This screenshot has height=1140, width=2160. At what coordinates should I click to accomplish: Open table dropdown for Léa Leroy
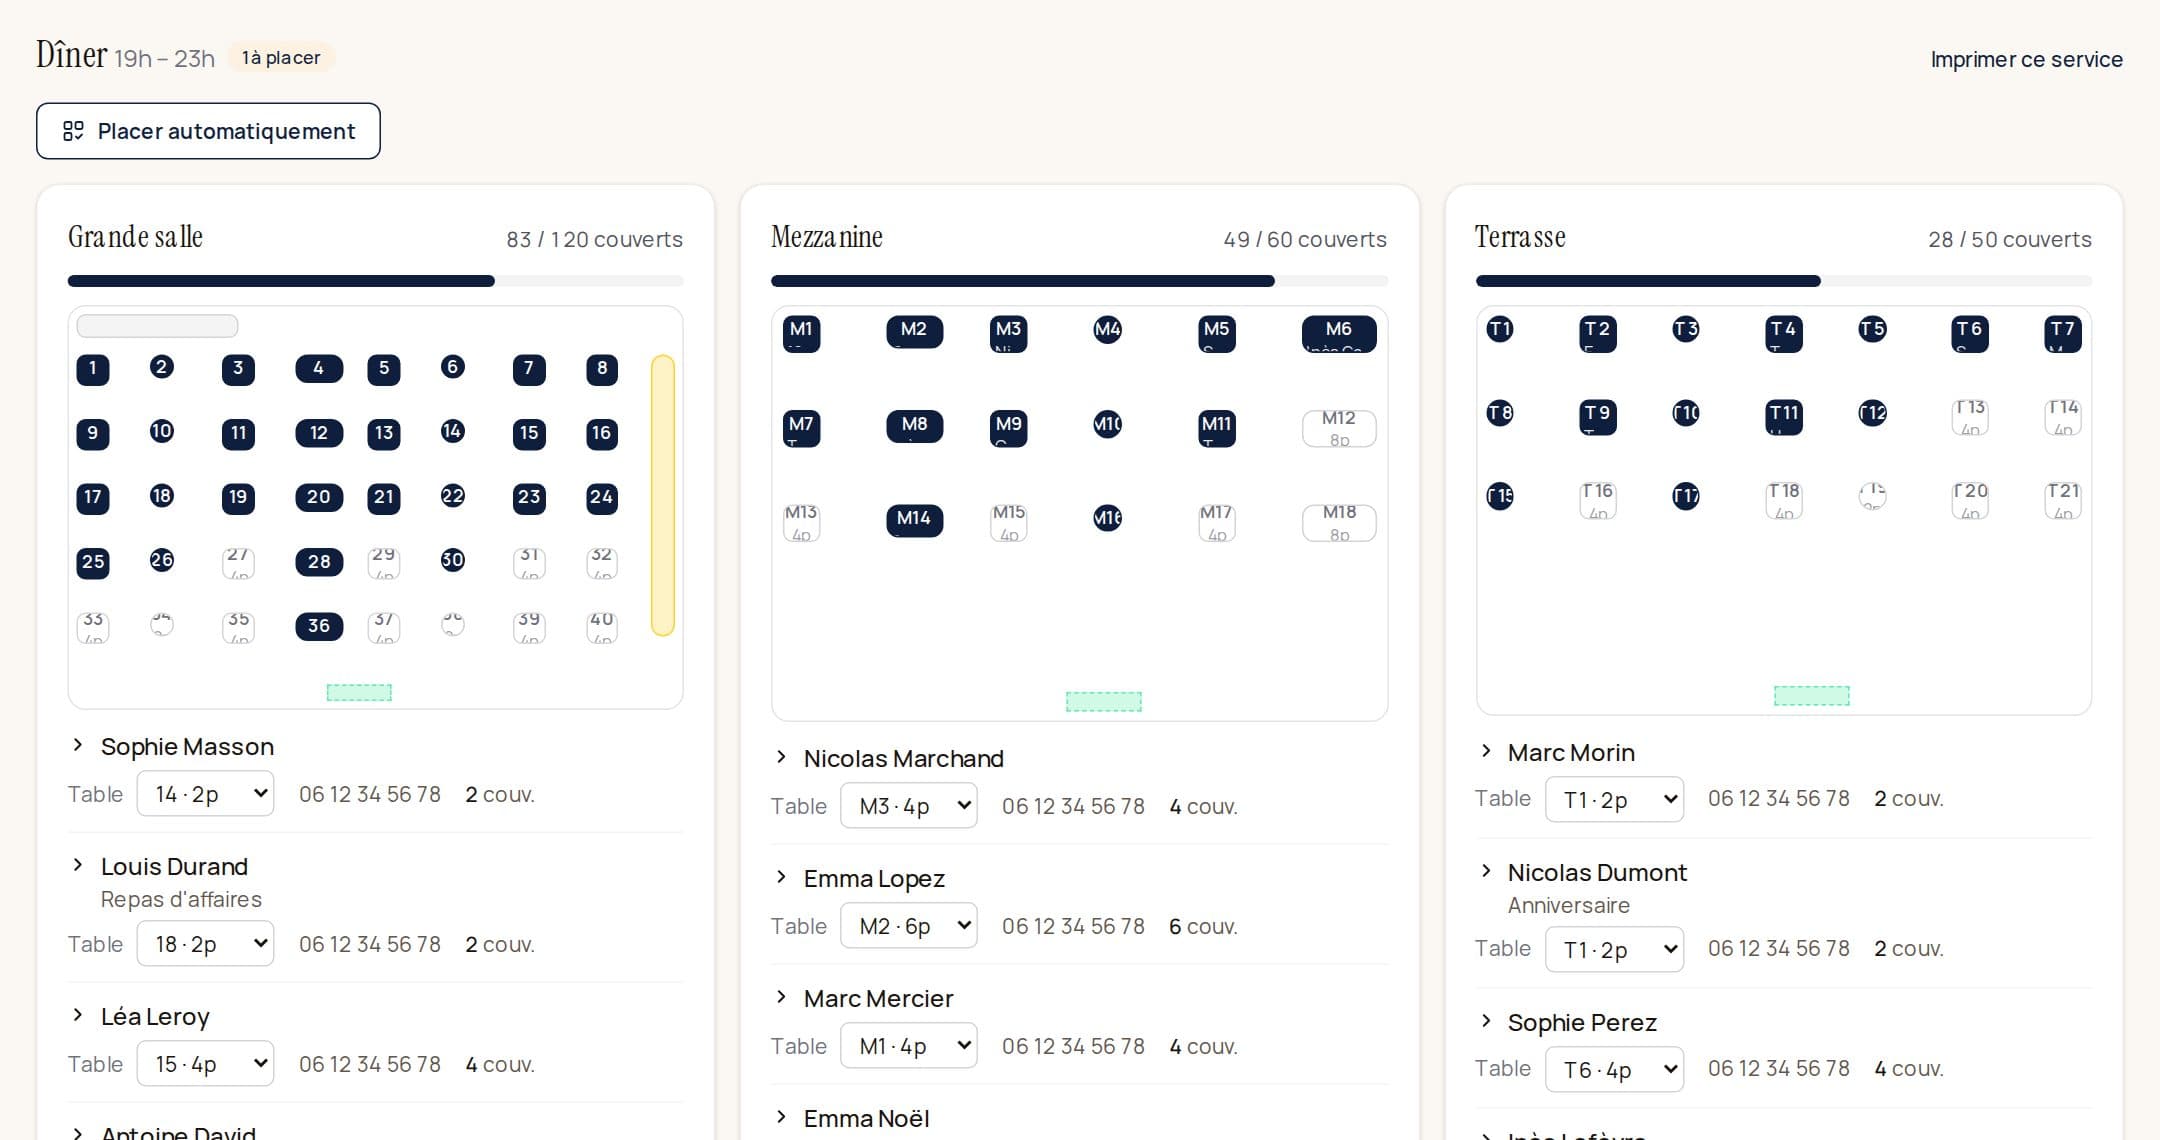(205, 1064)
